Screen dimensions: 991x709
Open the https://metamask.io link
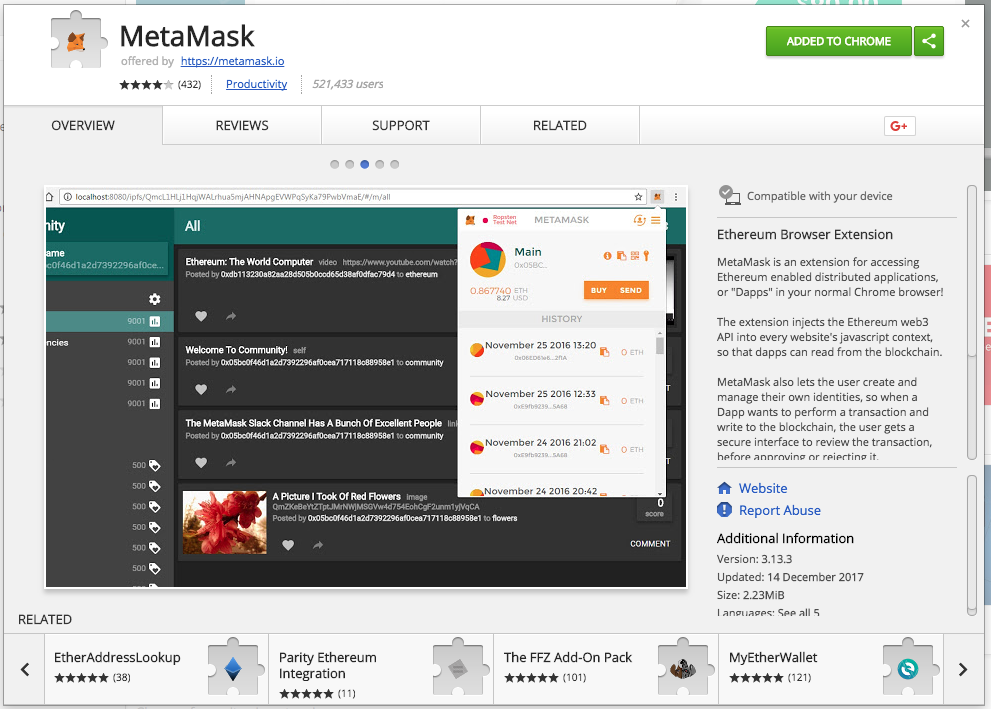tap(233, 61)
